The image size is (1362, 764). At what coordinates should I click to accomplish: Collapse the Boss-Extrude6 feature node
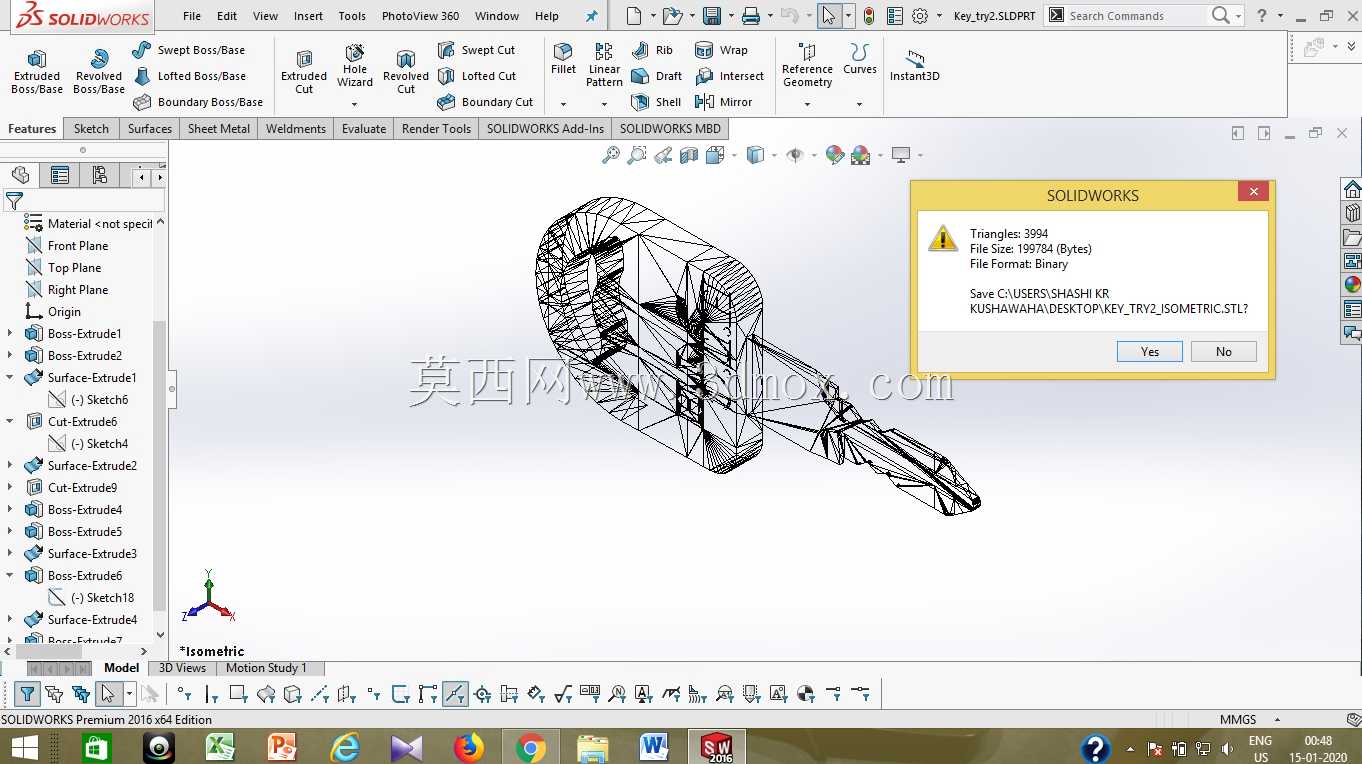(x=10, y=576)
